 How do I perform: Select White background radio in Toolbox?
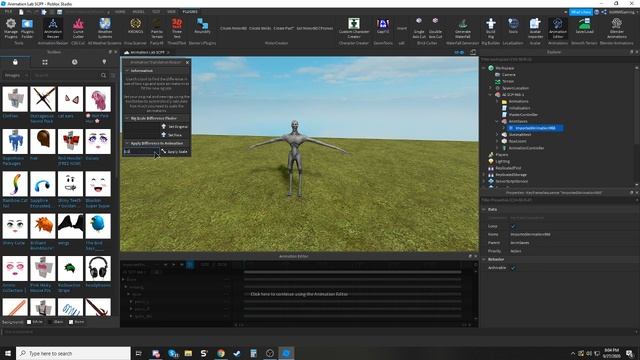point(29,322)
